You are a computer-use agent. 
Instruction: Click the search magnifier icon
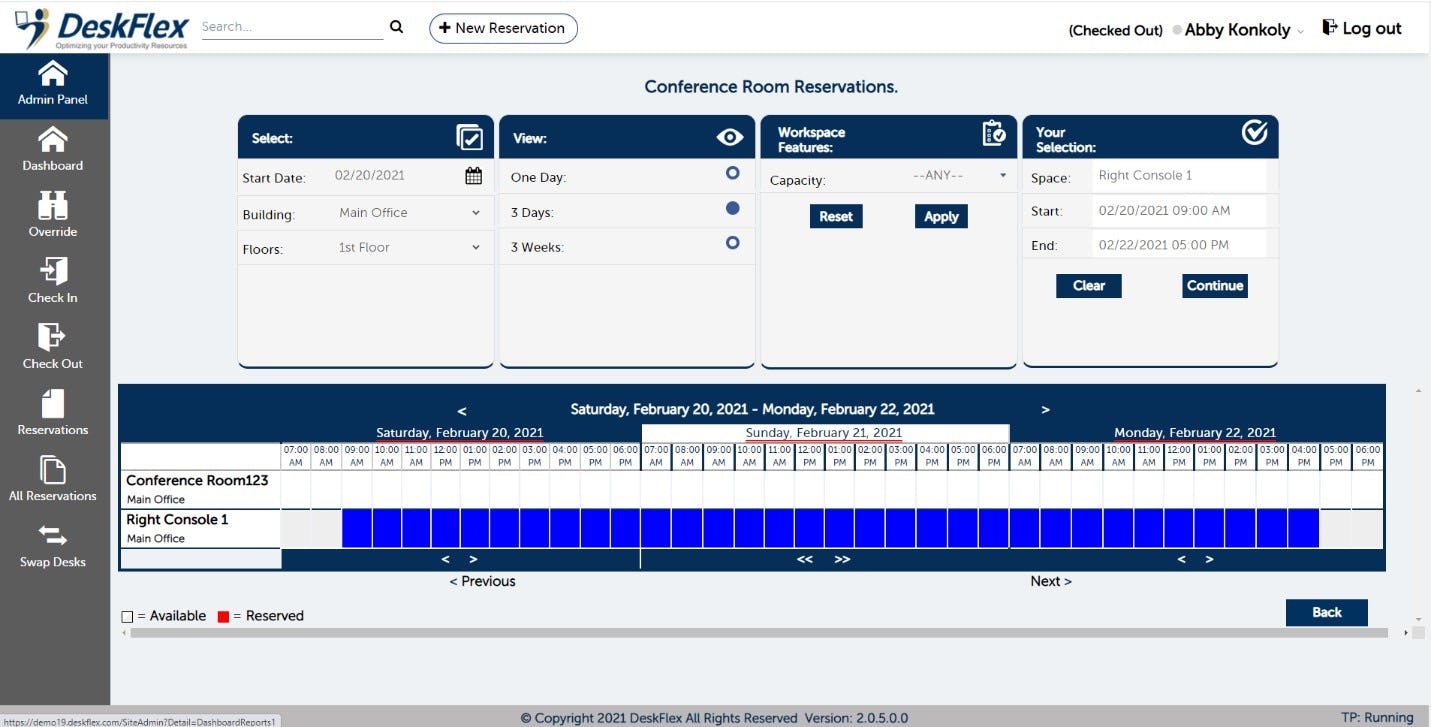point(396,27)
